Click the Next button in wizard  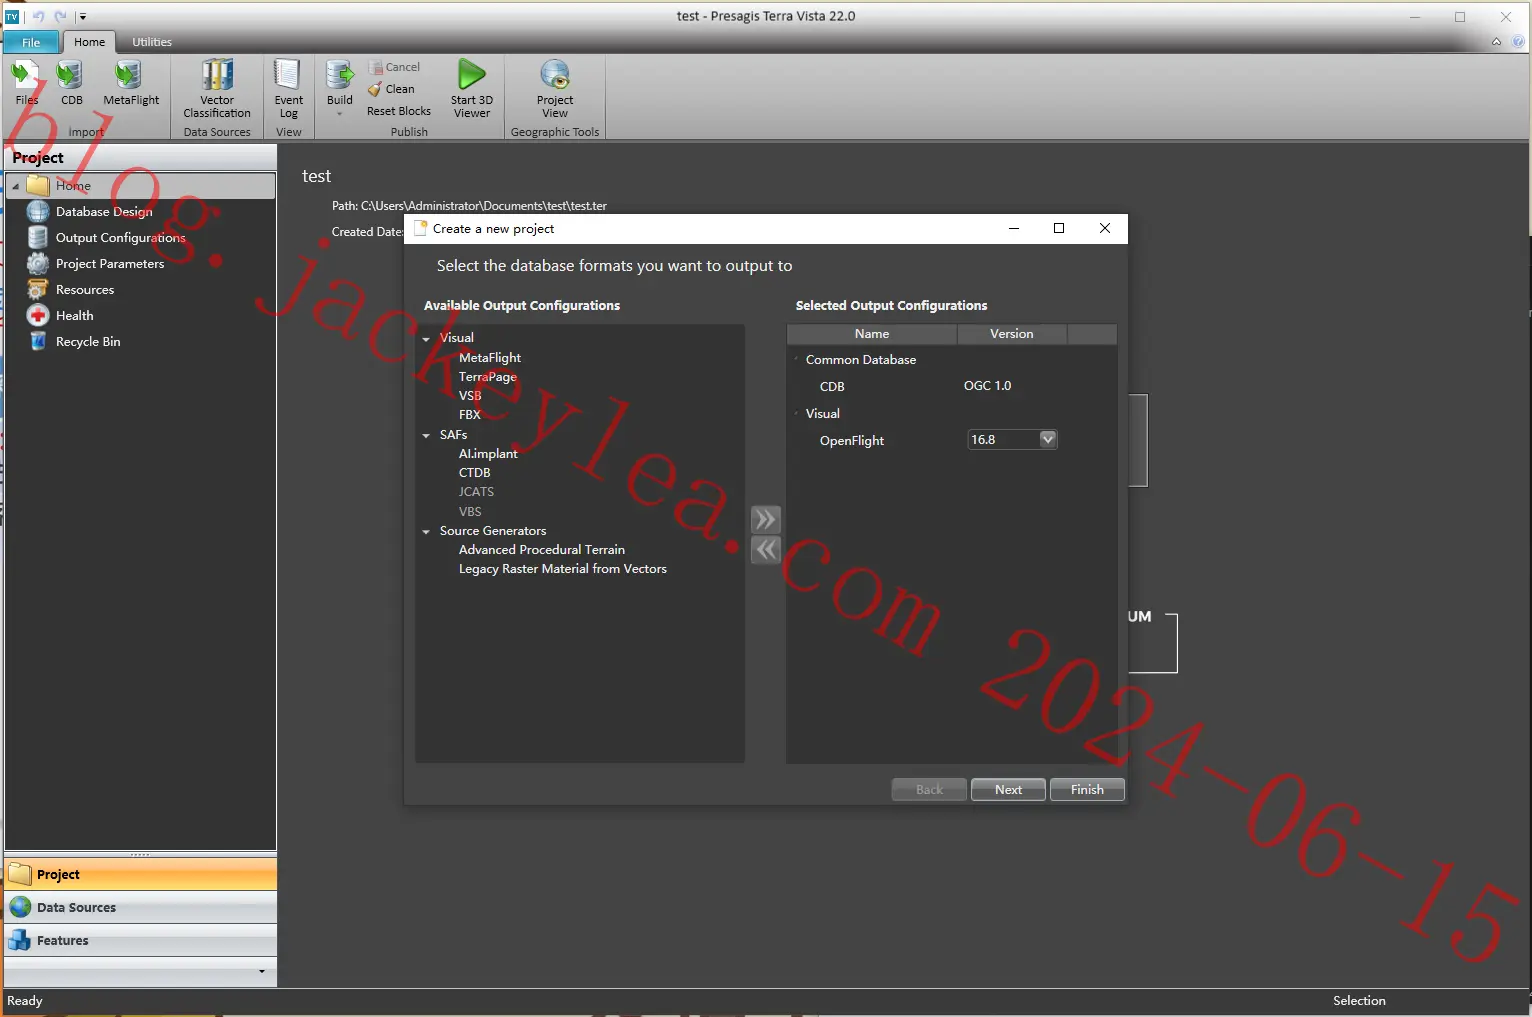(1008, 790)
